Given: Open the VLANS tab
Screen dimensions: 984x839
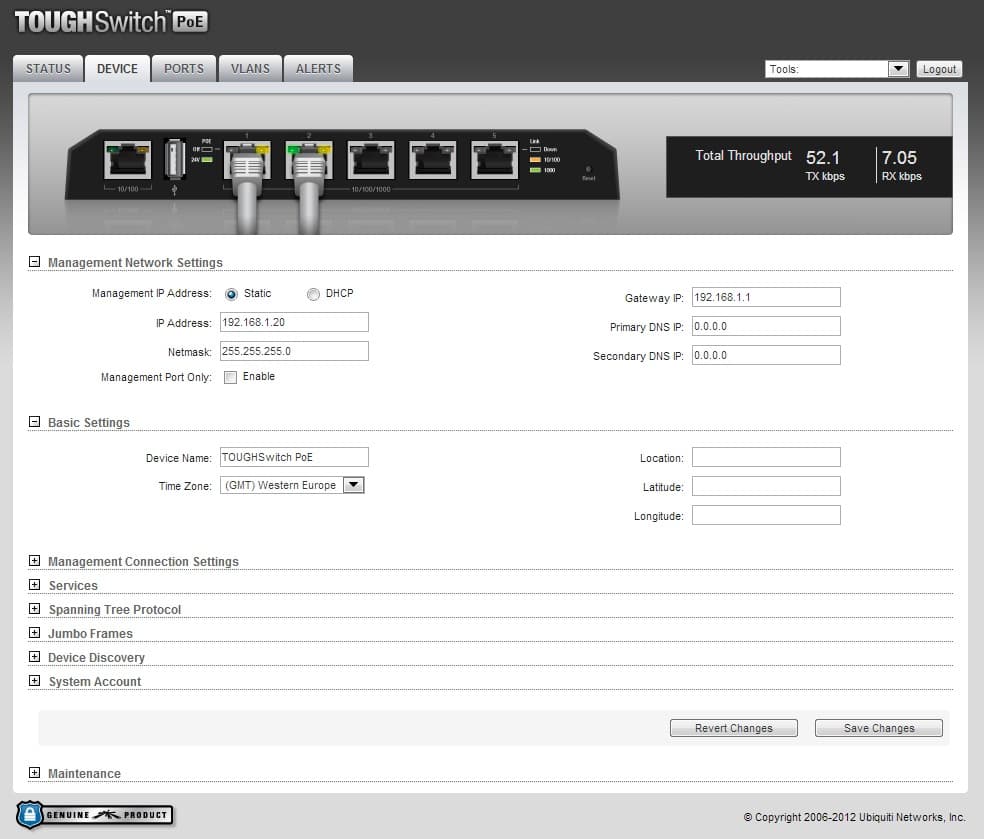Looking at the screenshot, I should (250, 69).
